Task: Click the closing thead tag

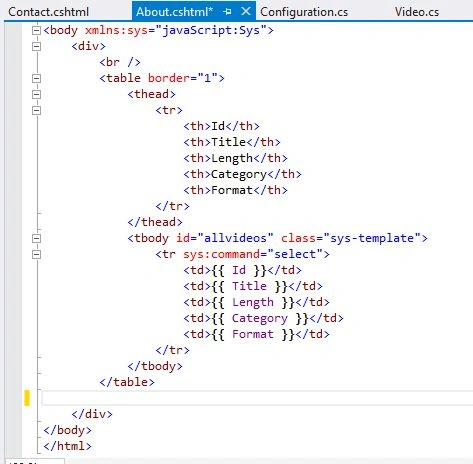Action: point(155,222)
